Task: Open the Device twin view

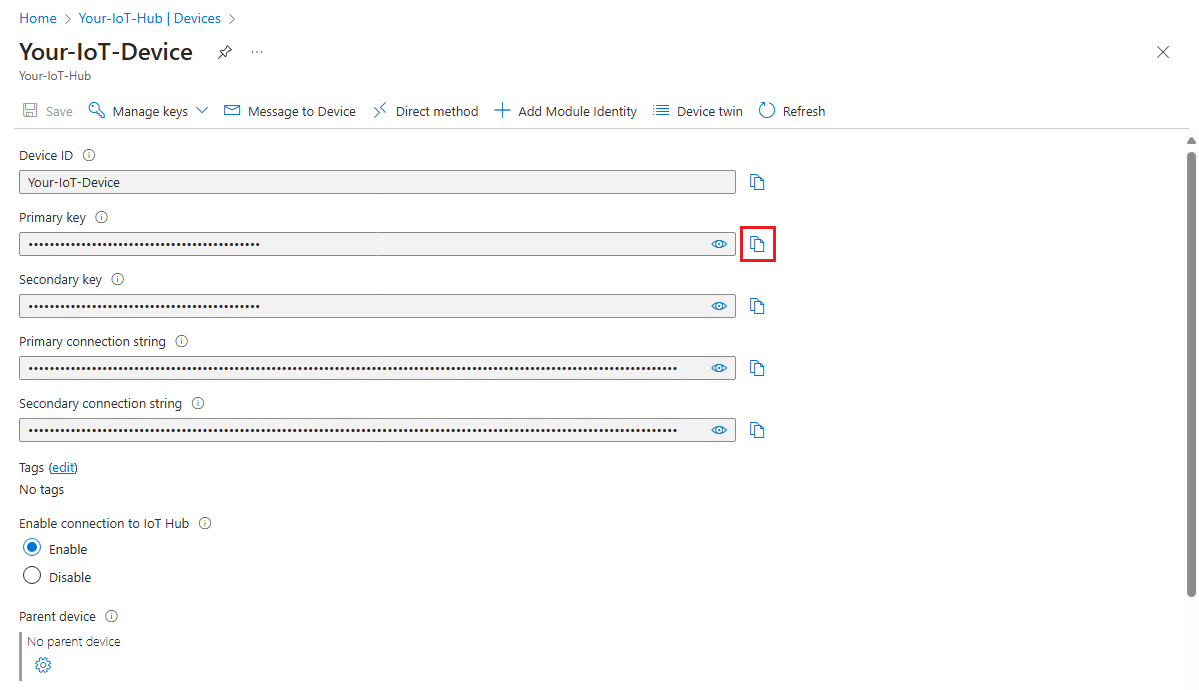Action: [x=697, y=110]
